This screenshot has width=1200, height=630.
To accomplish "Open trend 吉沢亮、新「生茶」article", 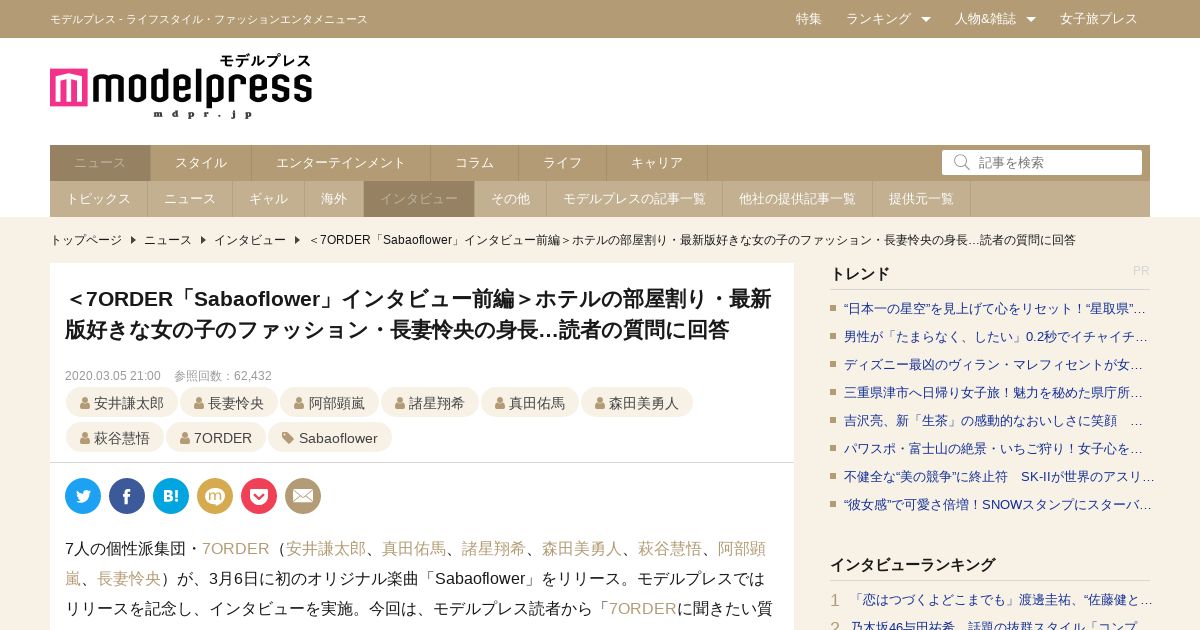I will 995,421.
